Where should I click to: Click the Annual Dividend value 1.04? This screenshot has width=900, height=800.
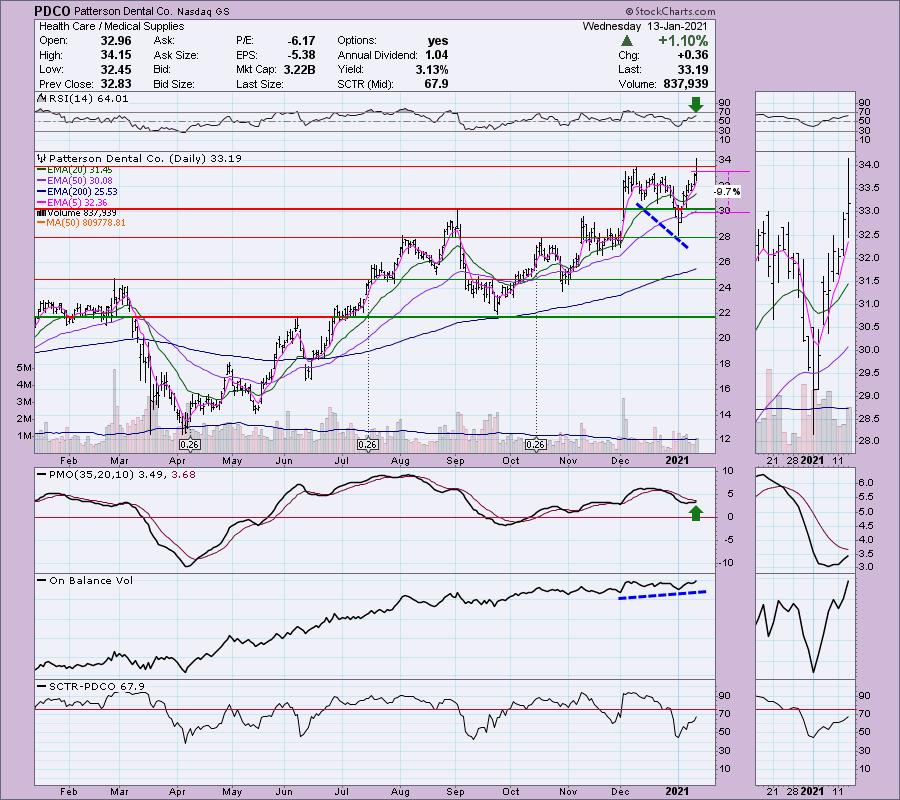tap(436, 55)
